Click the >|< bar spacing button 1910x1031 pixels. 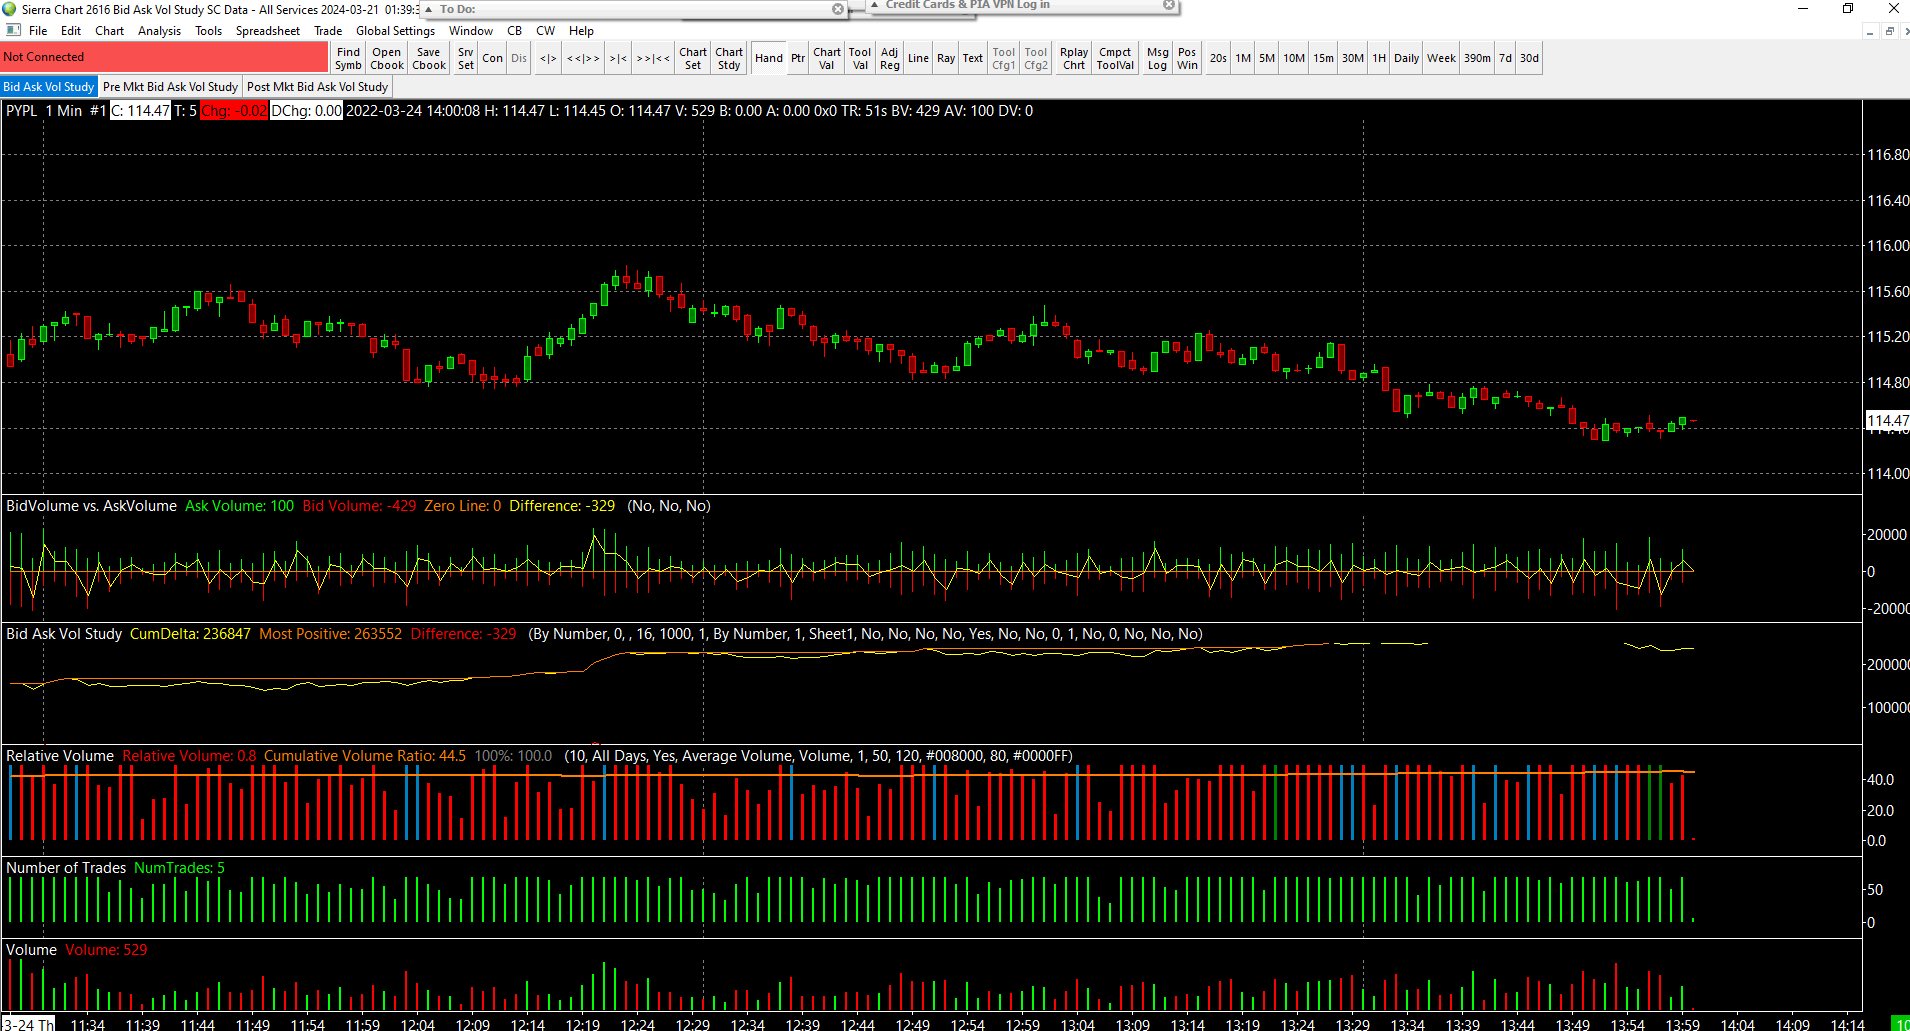pos(619,58)
